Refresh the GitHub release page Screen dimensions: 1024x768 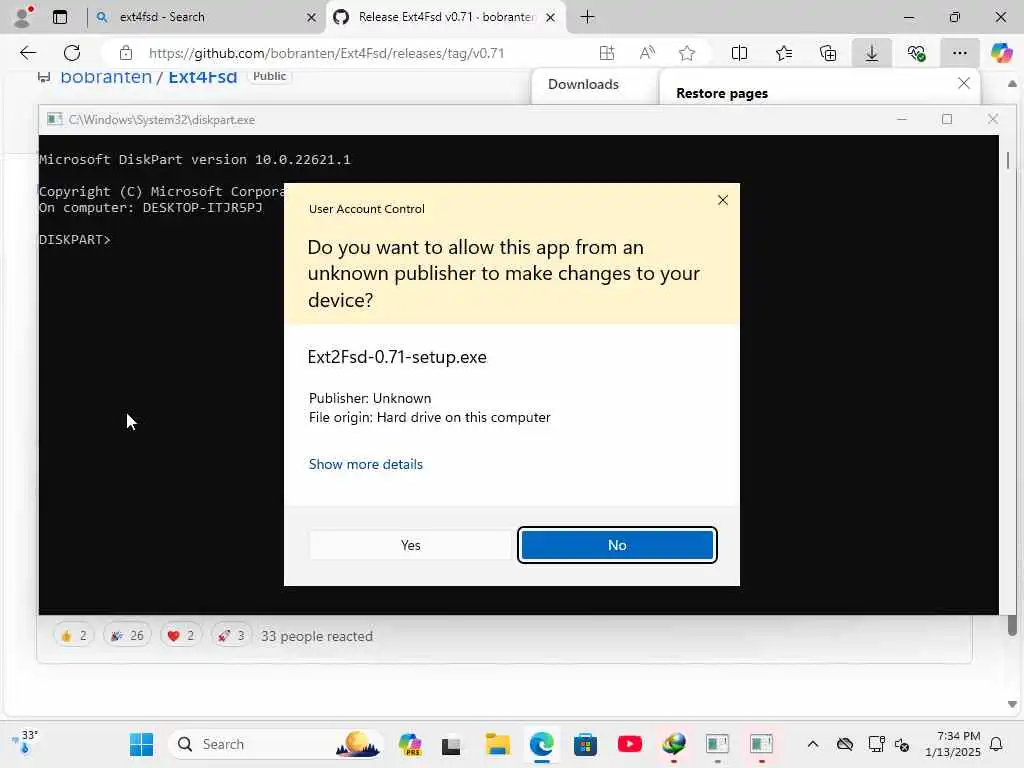(x=72, y=53)
